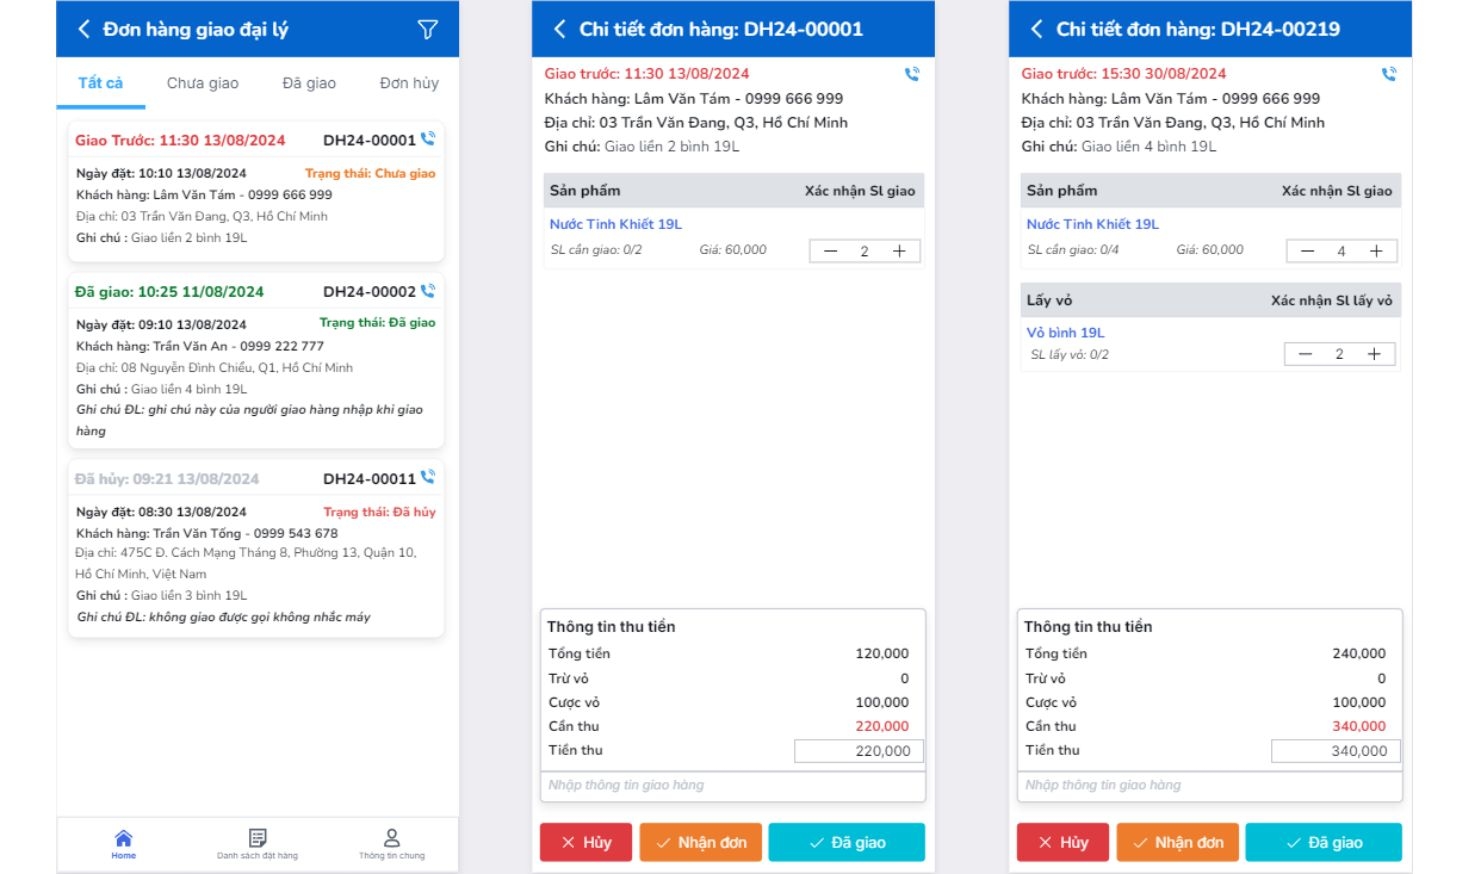
Task: Open the filter icon on order list
Action: 428,29
